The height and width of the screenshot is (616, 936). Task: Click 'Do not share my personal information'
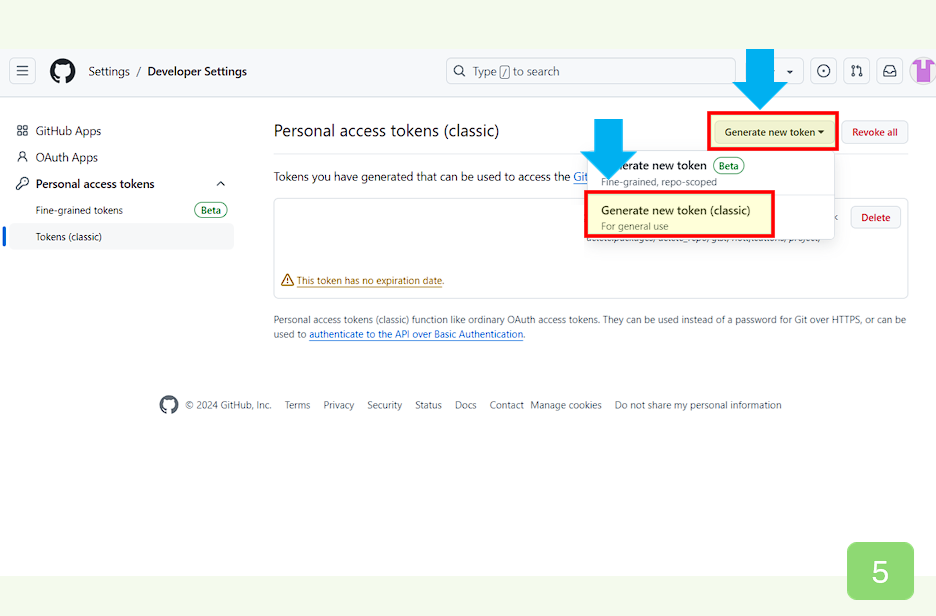click(698, 405)
